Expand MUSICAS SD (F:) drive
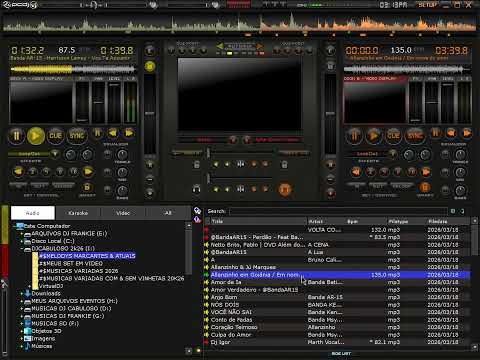 tap(22, 324)
